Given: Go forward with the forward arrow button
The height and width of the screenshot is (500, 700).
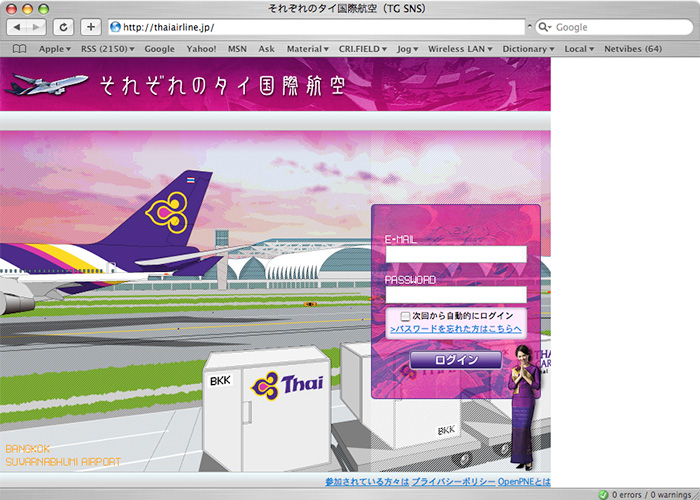Looking at the screenshot, I should [36, 27].
